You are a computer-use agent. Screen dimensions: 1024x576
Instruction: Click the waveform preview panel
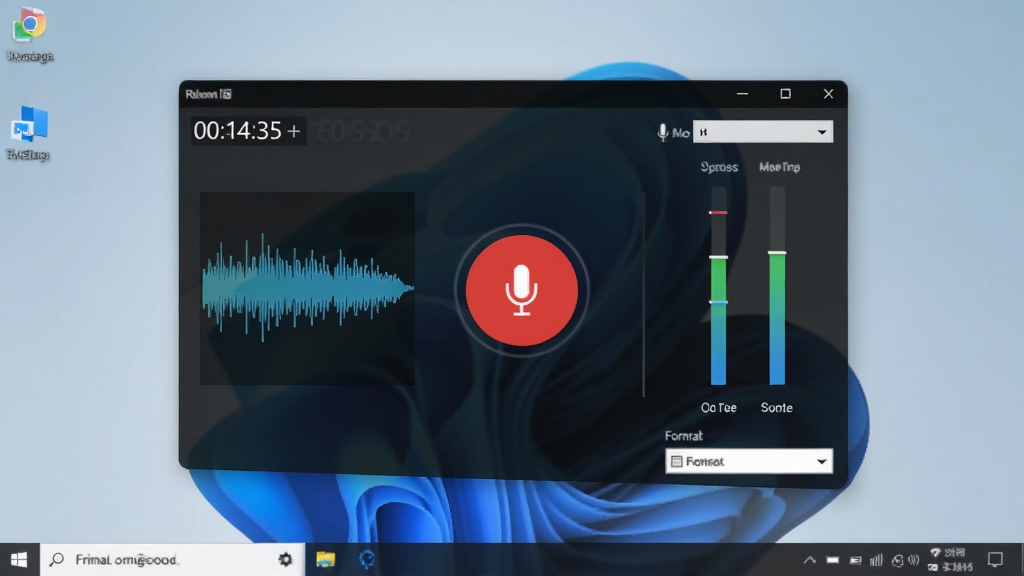pyautogui.click(x=307, y=288)
